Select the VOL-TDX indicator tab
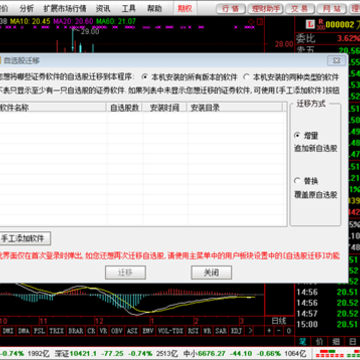Viewport: 360px width, 360px height. click(170, 331)
